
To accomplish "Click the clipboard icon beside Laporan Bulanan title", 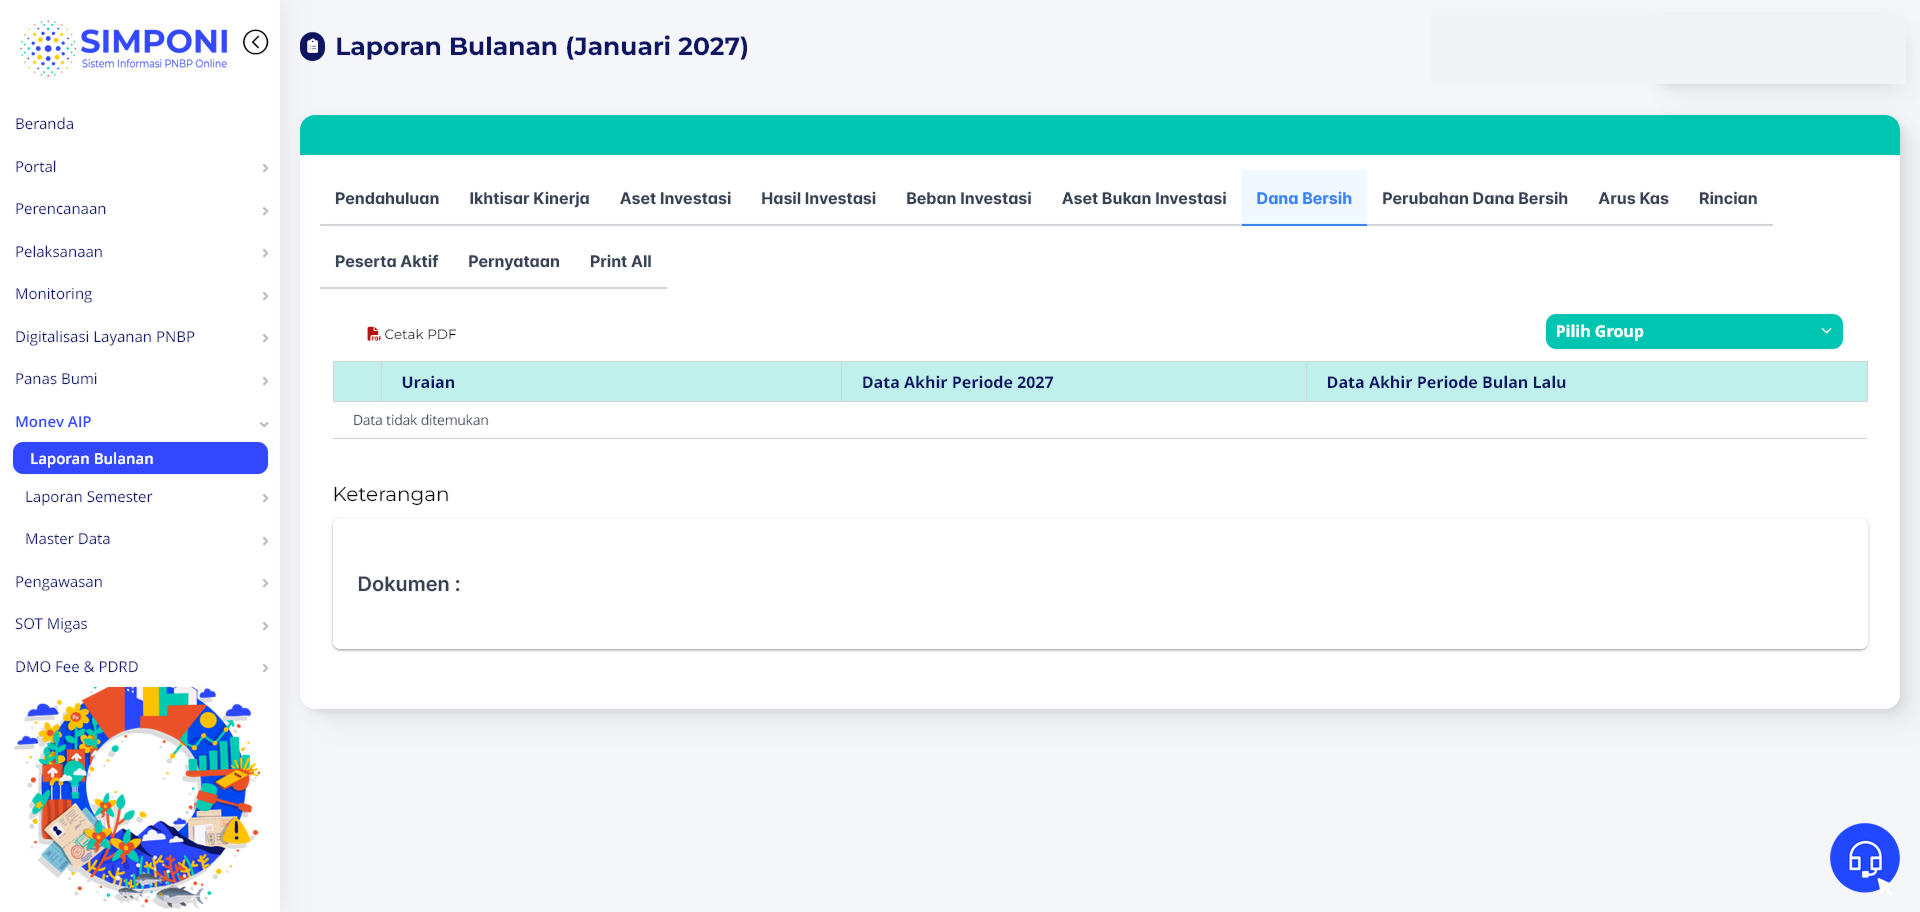I will pos(313,47).
